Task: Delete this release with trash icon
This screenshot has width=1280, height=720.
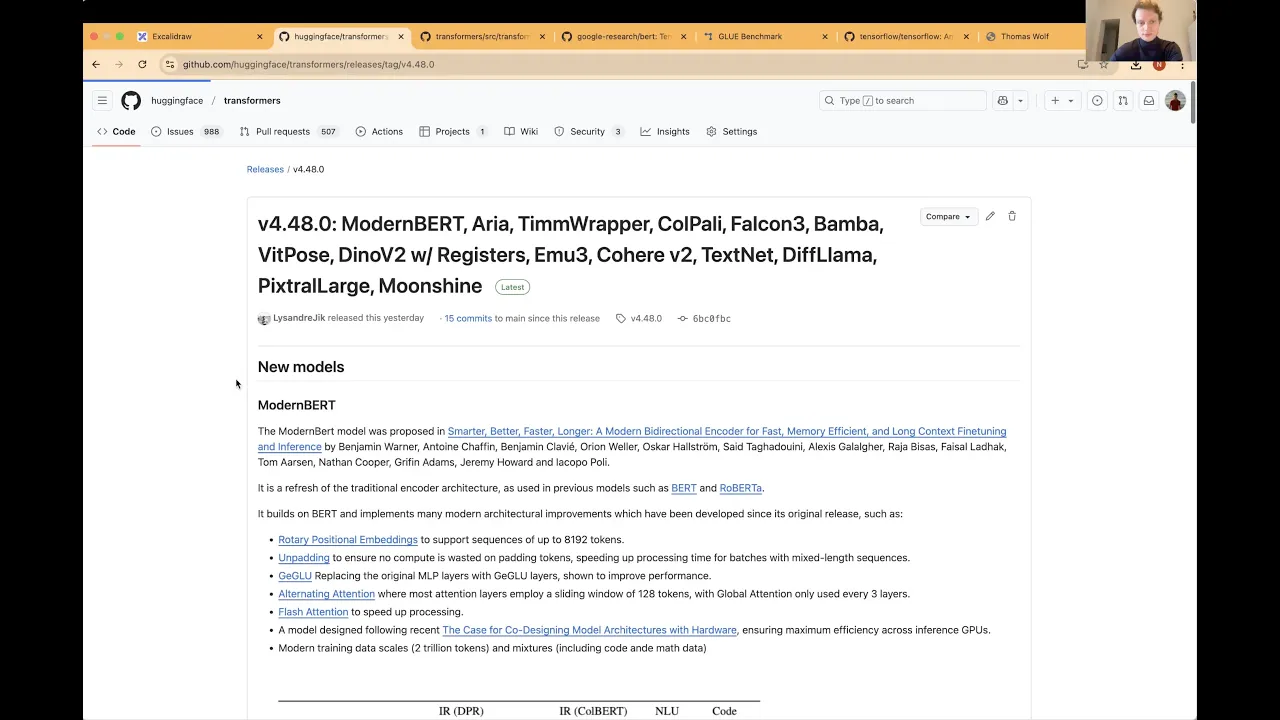Action: [1012, 216]
